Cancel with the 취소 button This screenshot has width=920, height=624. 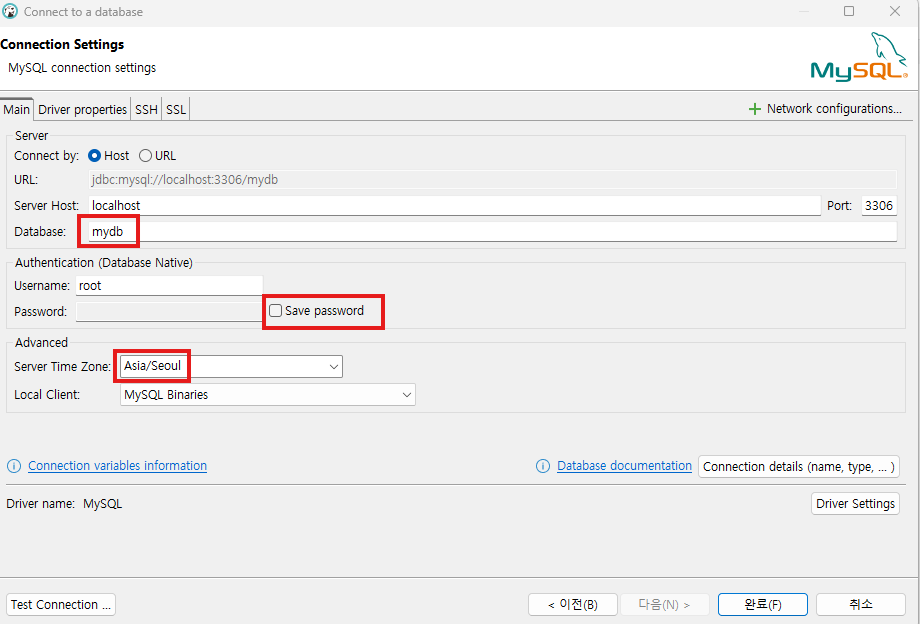pyautogui.click(x=861, y=605)
